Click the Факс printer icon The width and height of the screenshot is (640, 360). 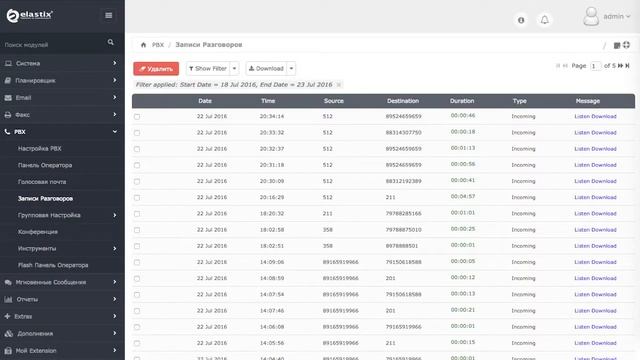point(8,115)
